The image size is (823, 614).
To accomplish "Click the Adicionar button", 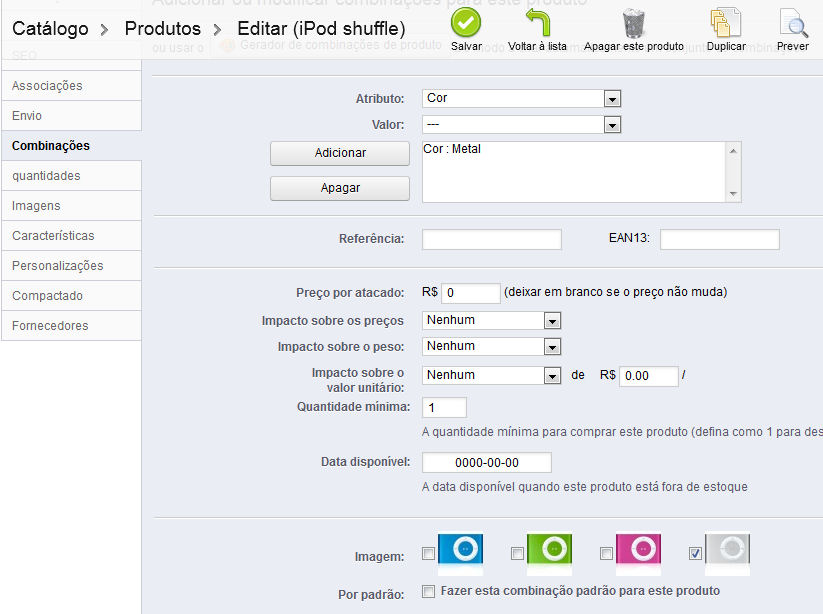I will click(x=340, y=153).
